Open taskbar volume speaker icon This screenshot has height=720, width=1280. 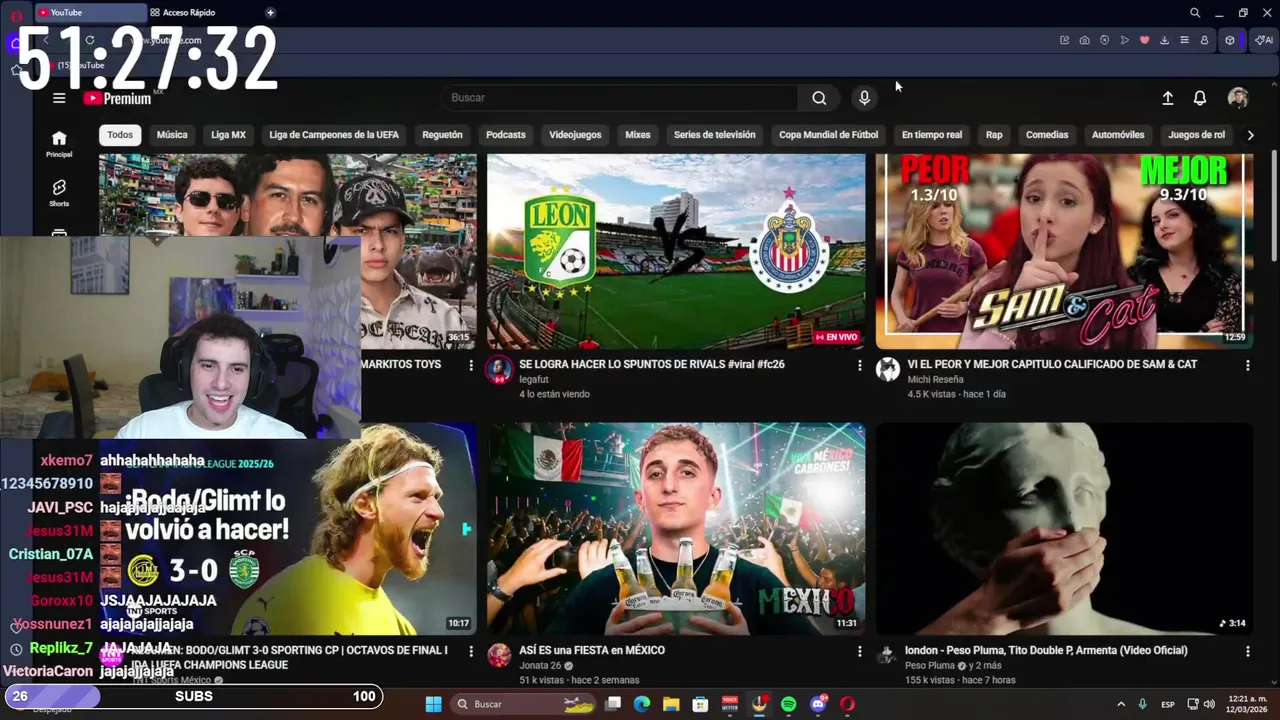point(1210,704)
